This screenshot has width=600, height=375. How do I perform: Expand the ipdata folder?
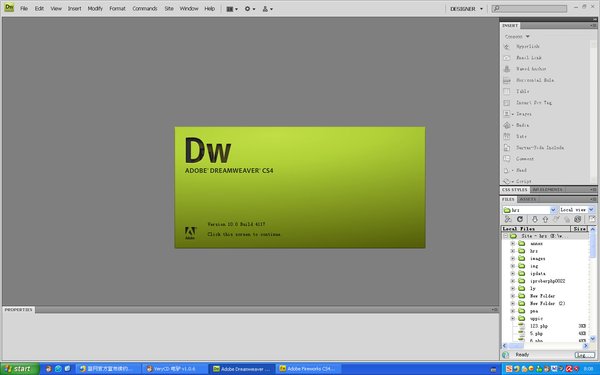pos(513,274)
